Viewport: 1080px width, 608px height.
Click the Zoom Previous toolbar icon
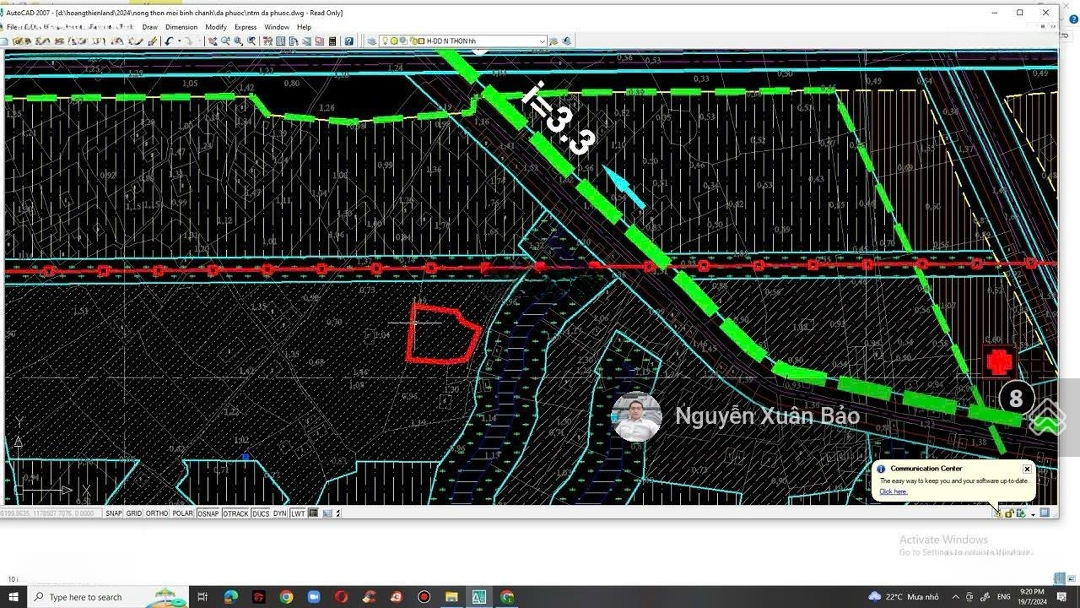click(251, 41)
